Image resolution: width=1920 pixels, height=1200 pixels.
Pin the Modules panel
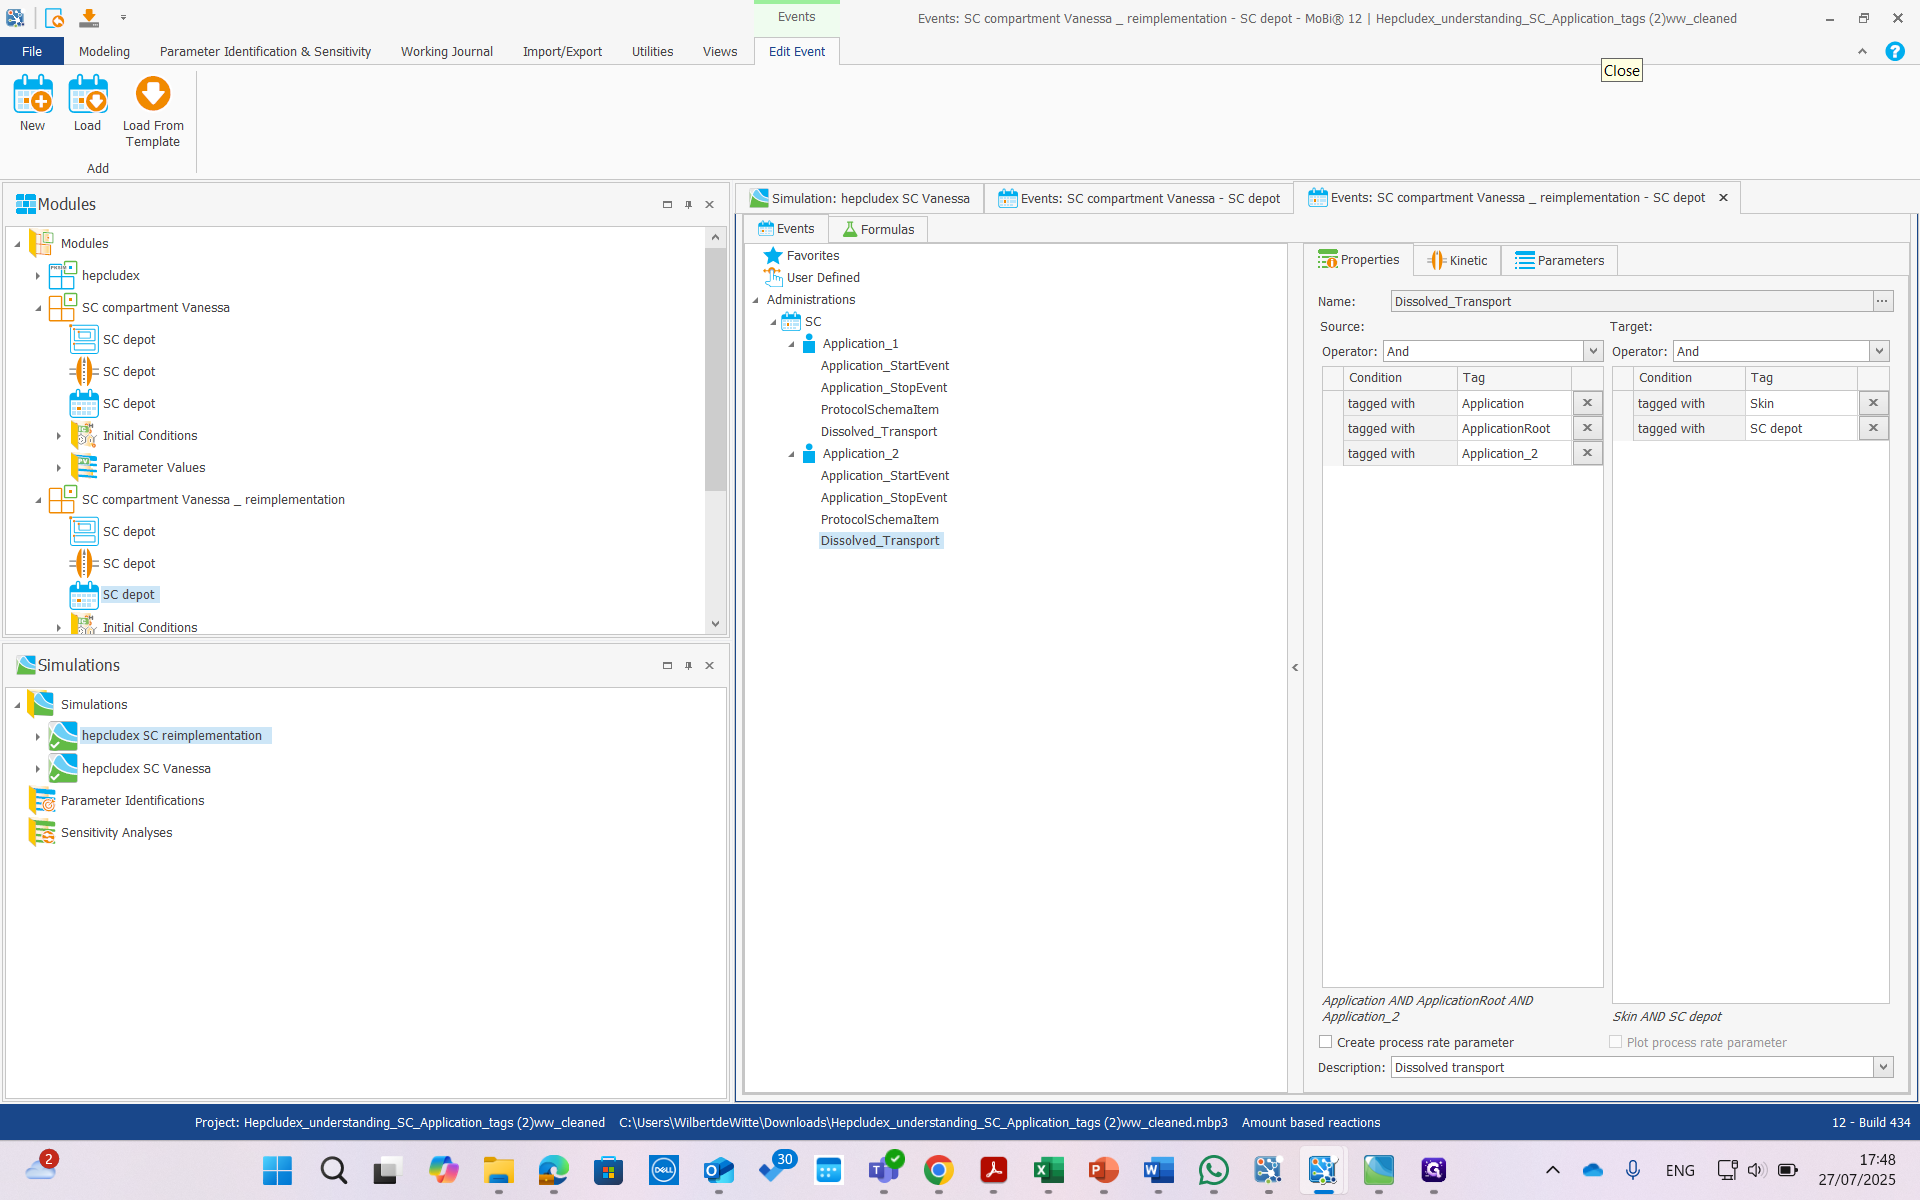click(x=688, y=205)
